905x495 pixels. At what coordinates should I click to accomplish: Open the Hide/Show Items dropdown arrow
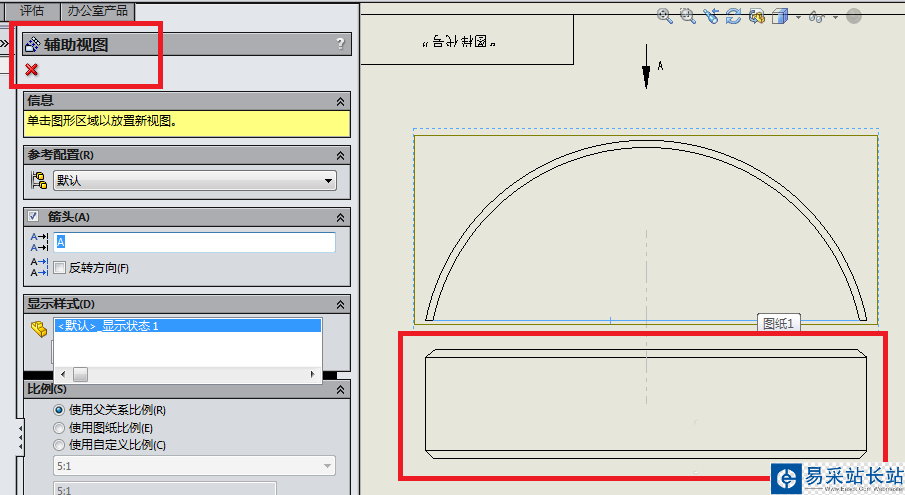[835, 17]
